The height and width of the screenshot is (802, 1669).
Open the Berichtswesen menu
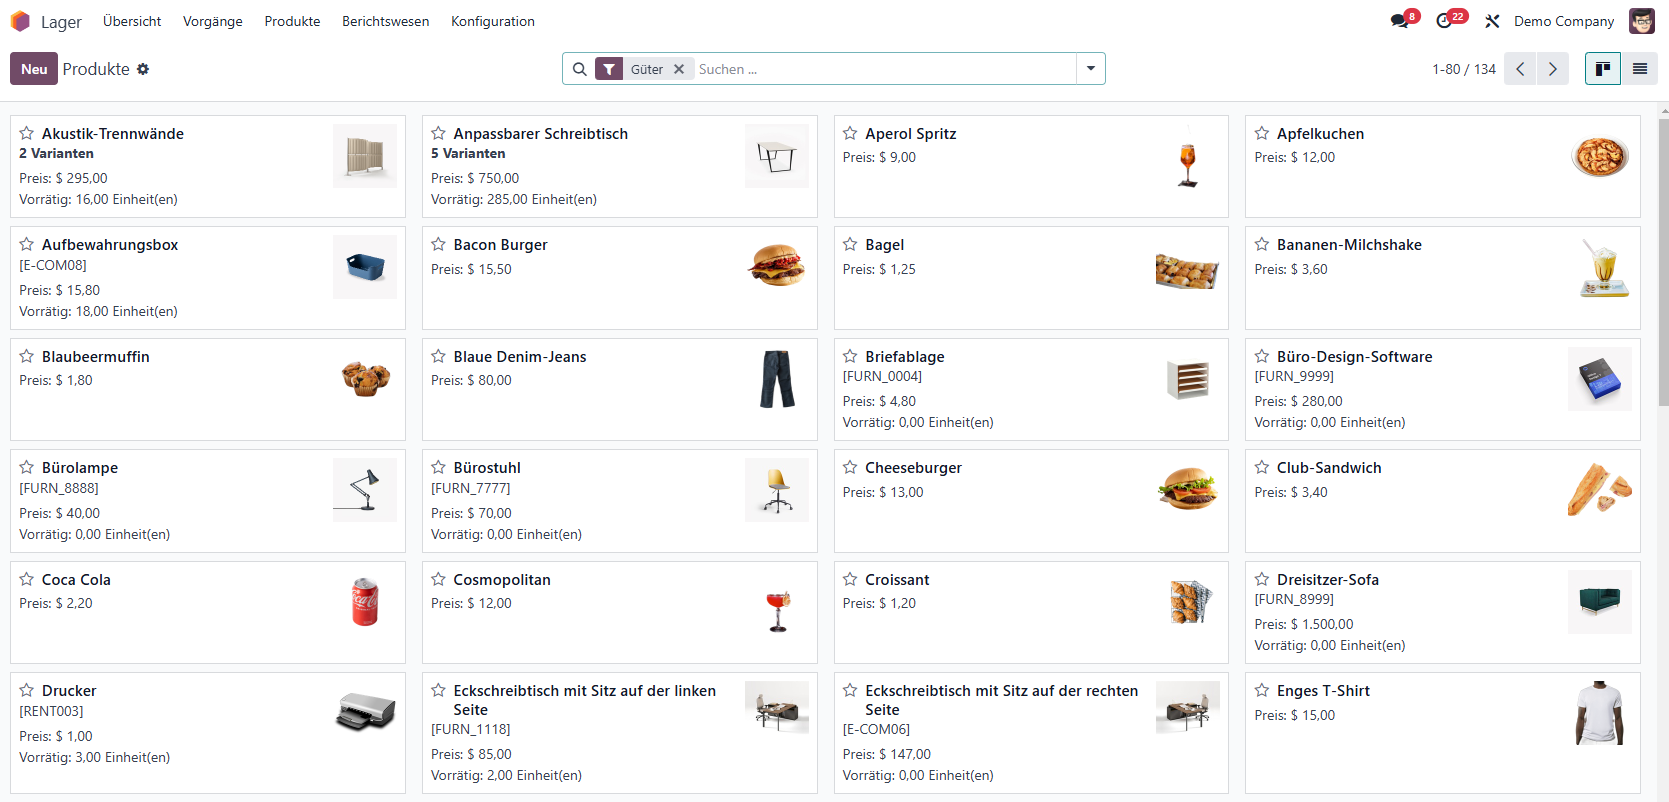coord(385,21)
